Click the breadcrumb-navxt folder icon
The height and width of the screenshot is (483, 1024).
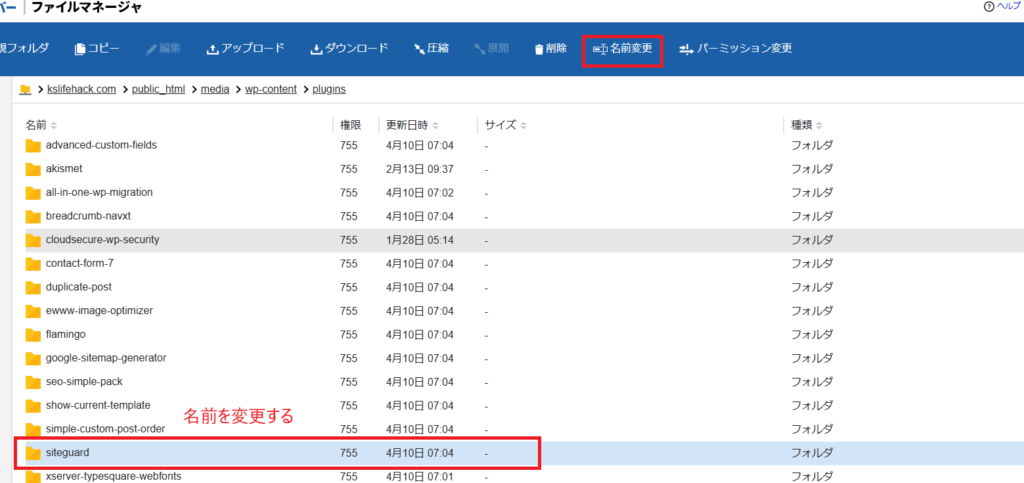(x=33, y=216)
